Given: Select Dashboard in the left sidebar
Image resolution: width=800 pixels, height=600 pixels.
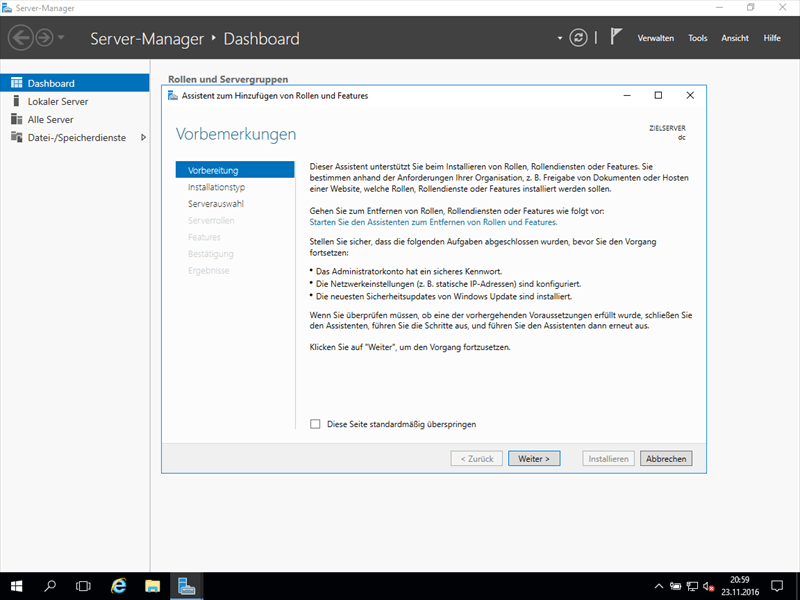Looking at the screenshot, I should pos(74,83).
